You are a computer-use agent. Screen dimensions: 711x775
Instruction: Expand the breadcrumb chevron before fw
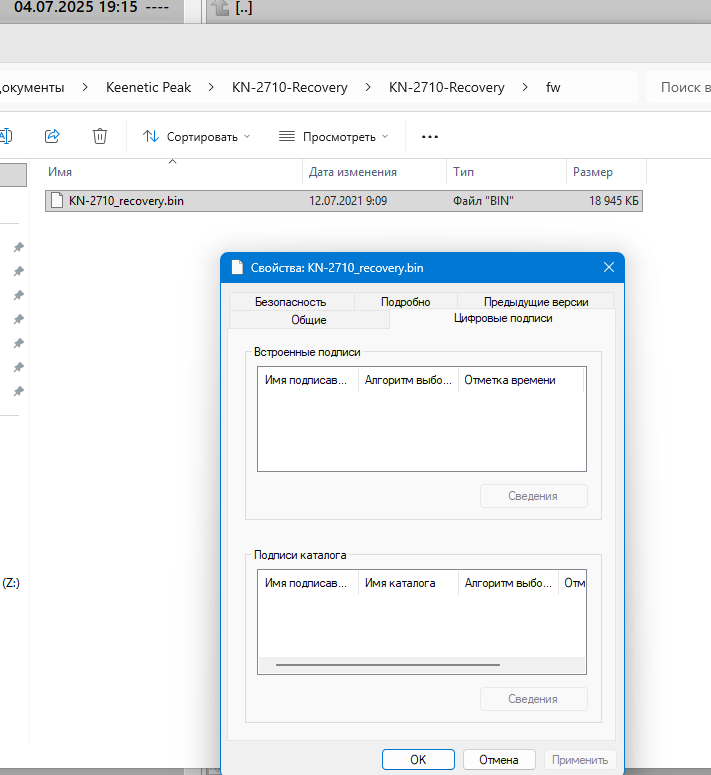coord(526,87)
